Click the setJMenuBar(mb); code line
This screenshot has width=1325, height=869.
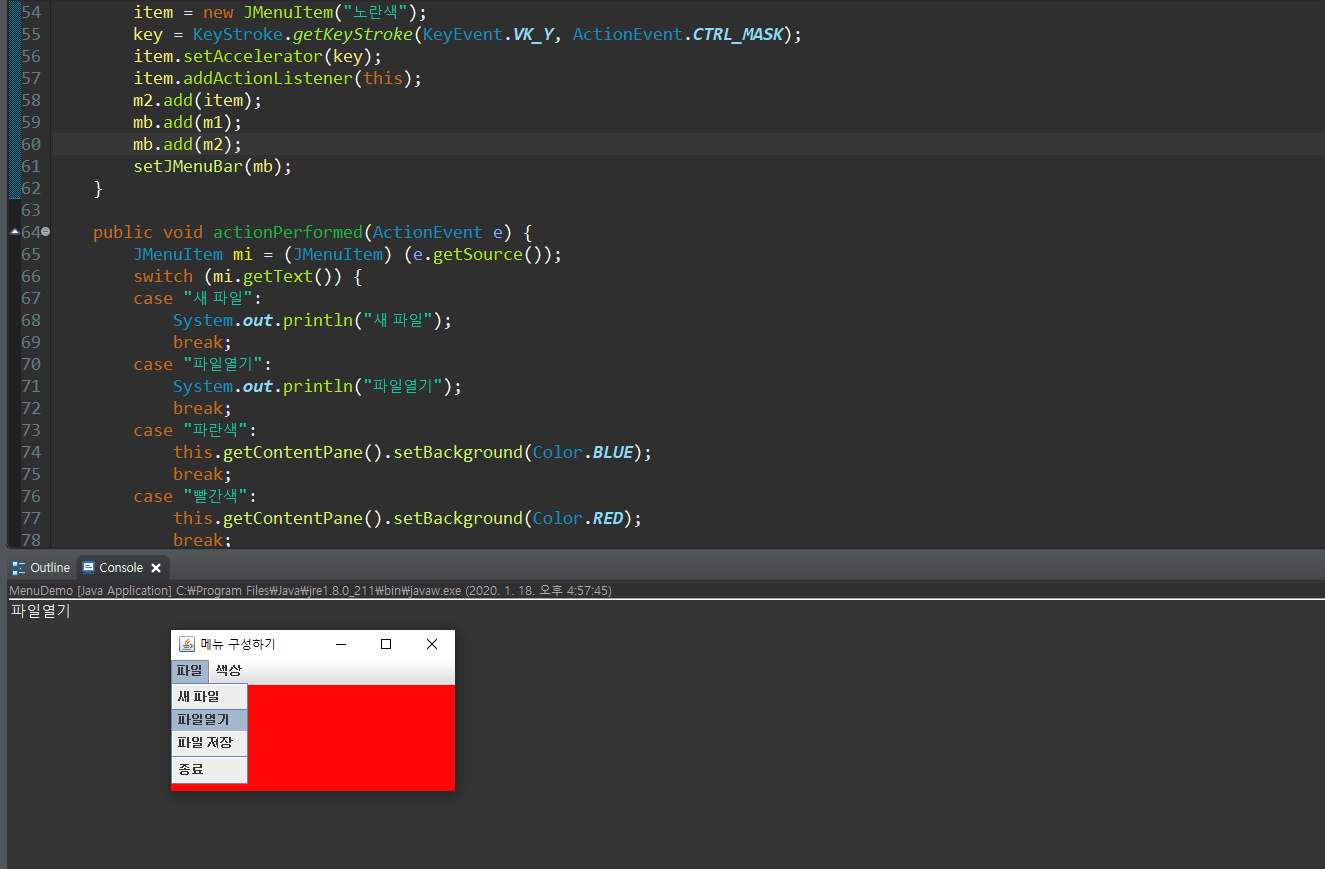point(213,166)
